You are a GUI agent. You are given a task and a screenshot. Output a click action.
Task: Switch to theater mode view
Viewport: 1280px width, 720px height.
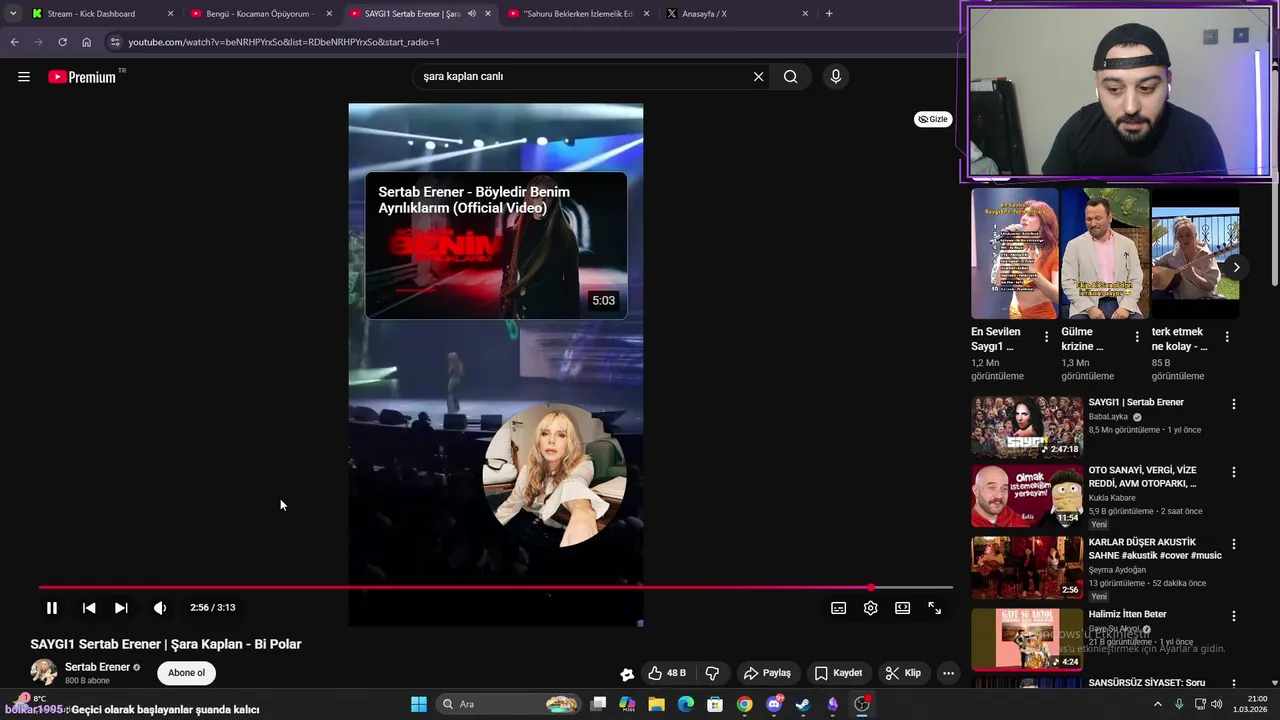point(903,608)
